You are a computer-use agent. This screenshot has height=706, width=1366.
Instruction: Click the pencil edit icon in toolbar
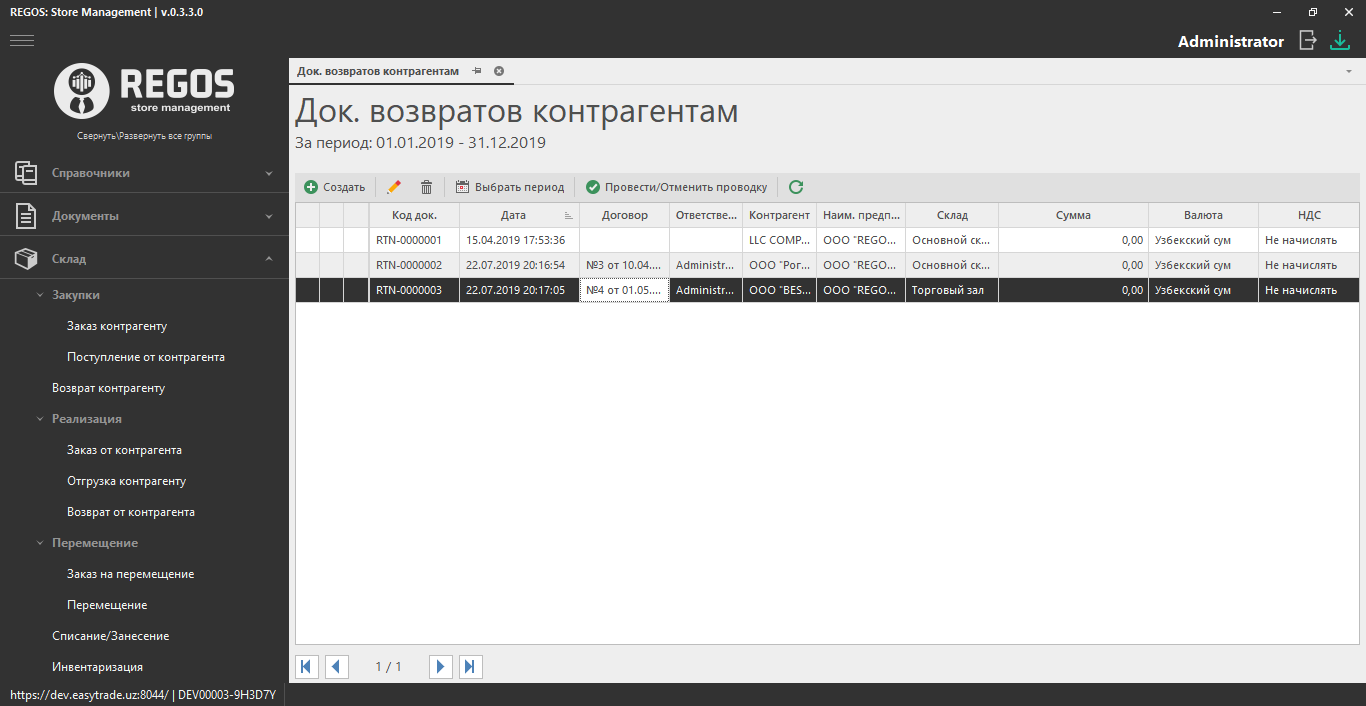[394, 187]
